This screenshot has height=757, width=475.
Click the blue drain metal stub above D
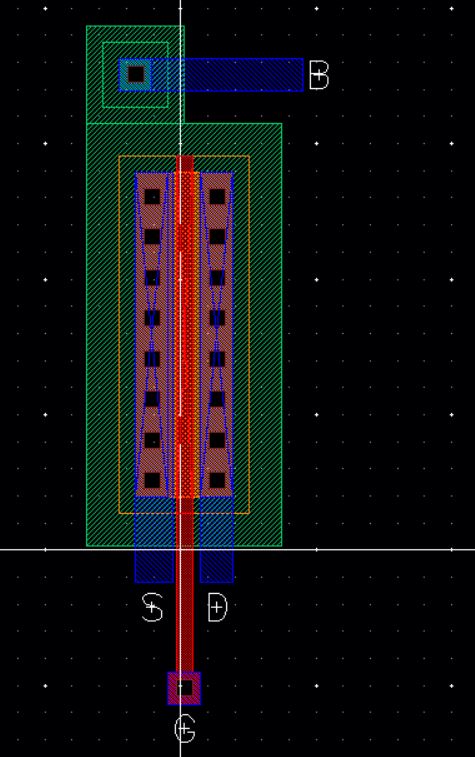(x=217, y=540)
